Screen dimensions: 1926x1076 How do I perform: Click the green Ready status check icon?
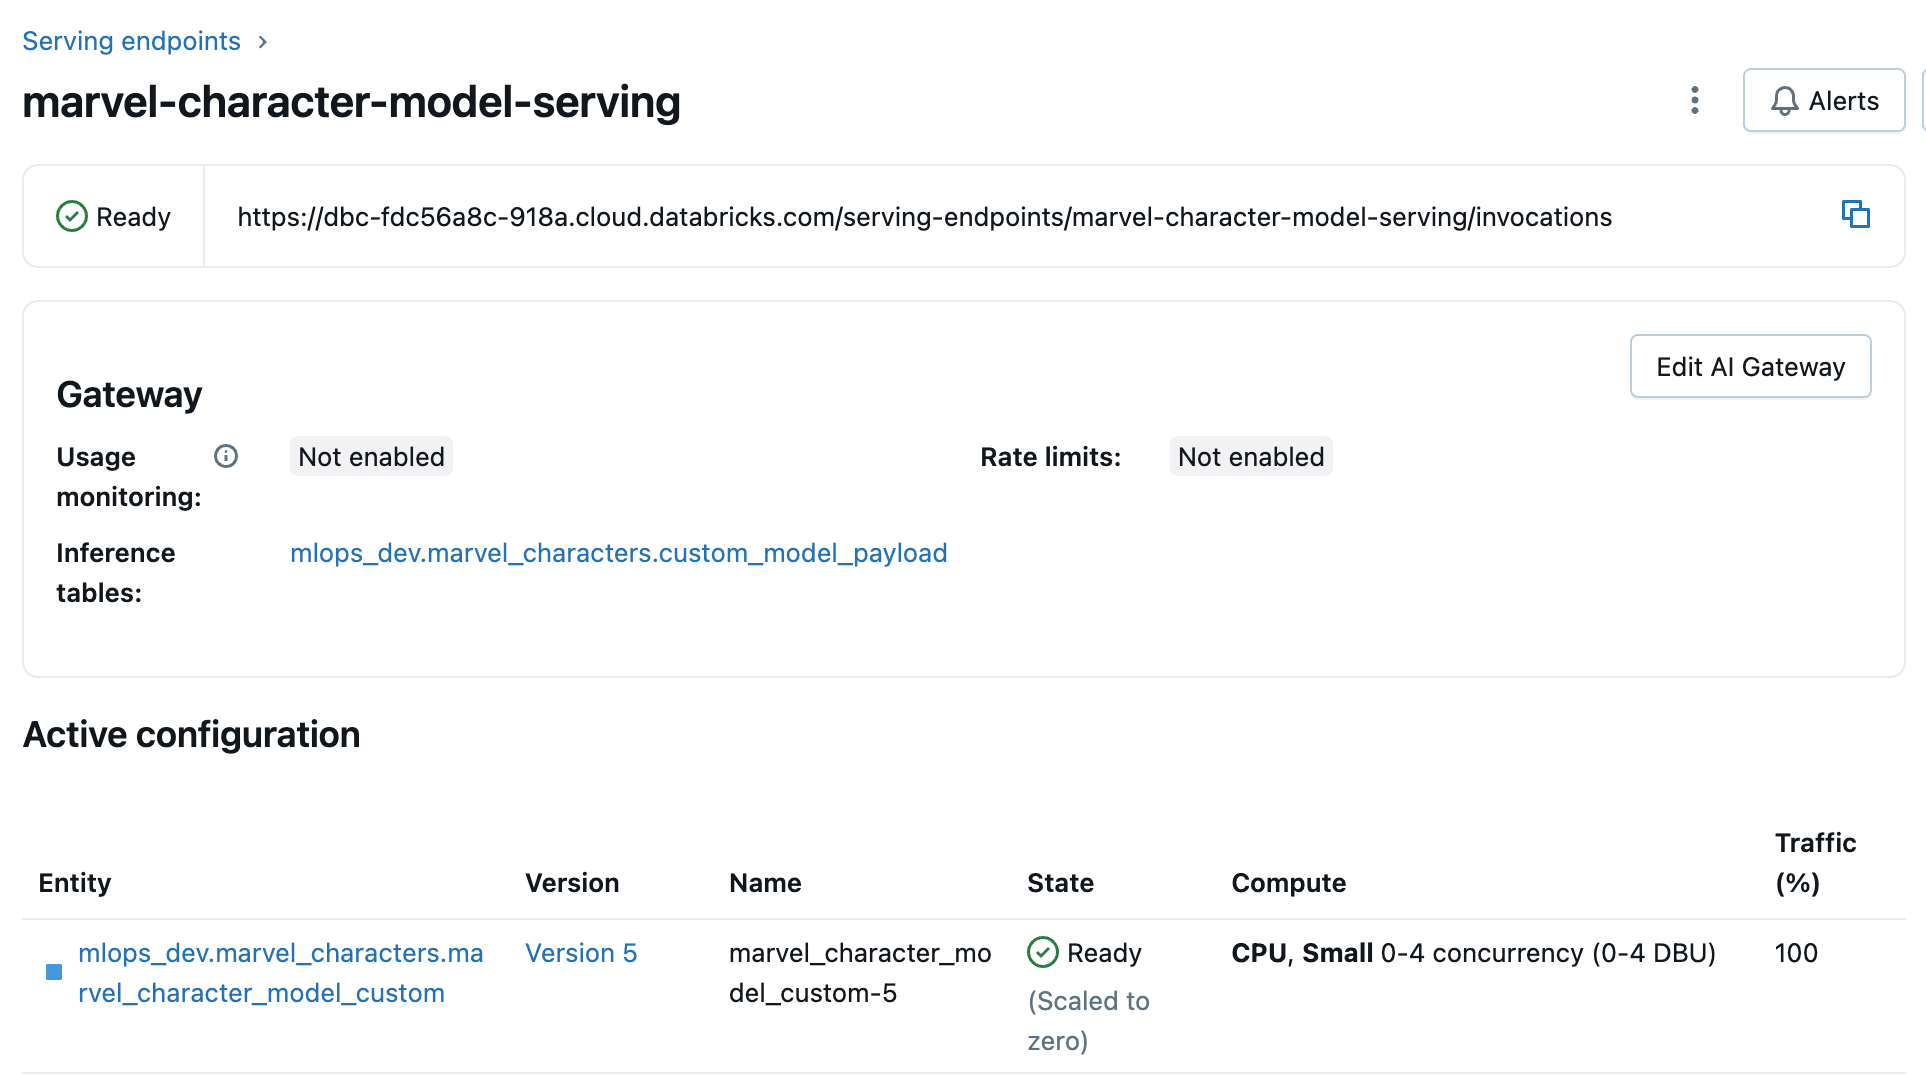click(x=72, y=216)
